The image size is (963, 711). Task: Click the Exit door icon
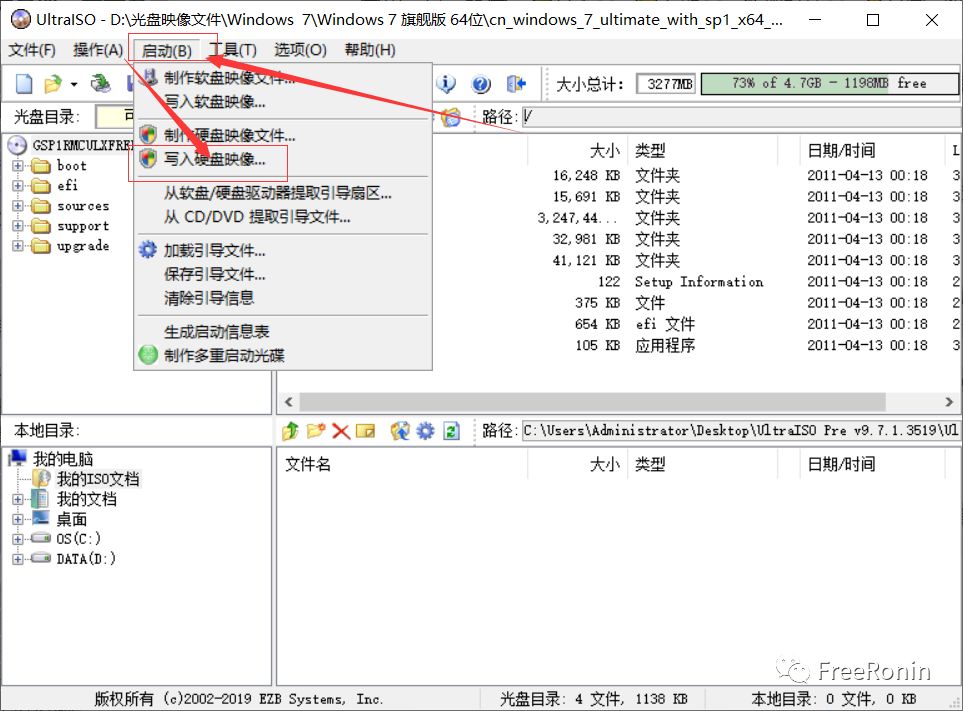tap(516, 84)
